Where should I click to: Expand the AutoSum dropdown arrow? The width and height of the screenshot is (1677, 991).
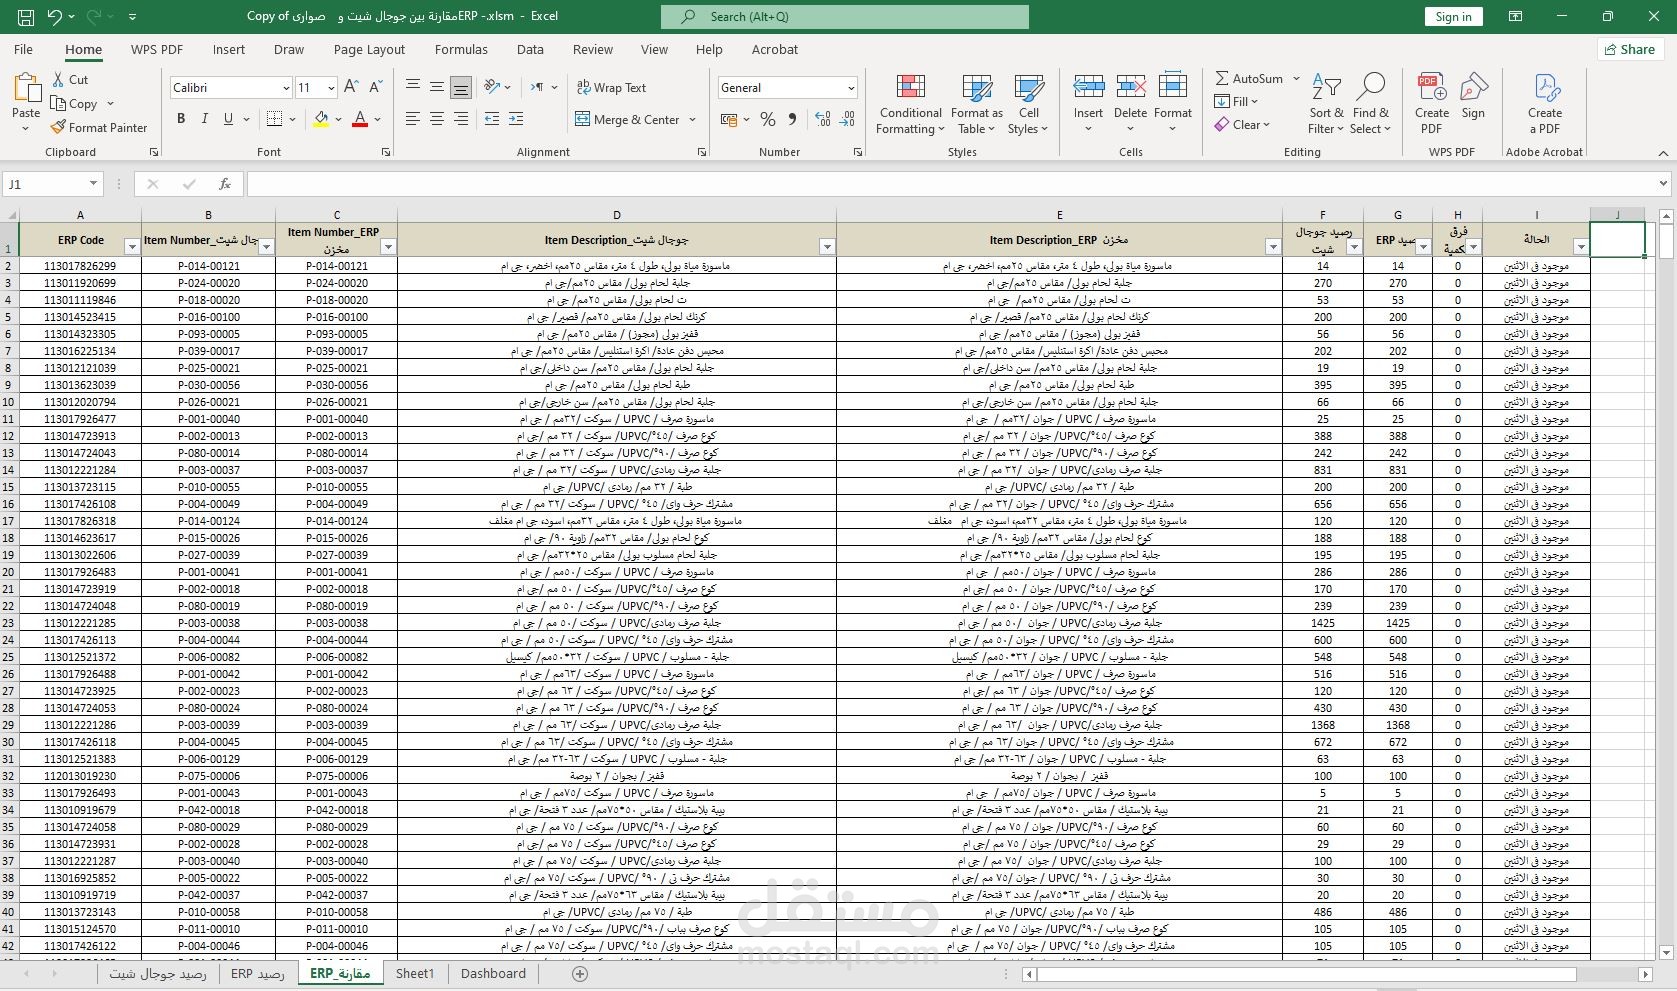1296,78
